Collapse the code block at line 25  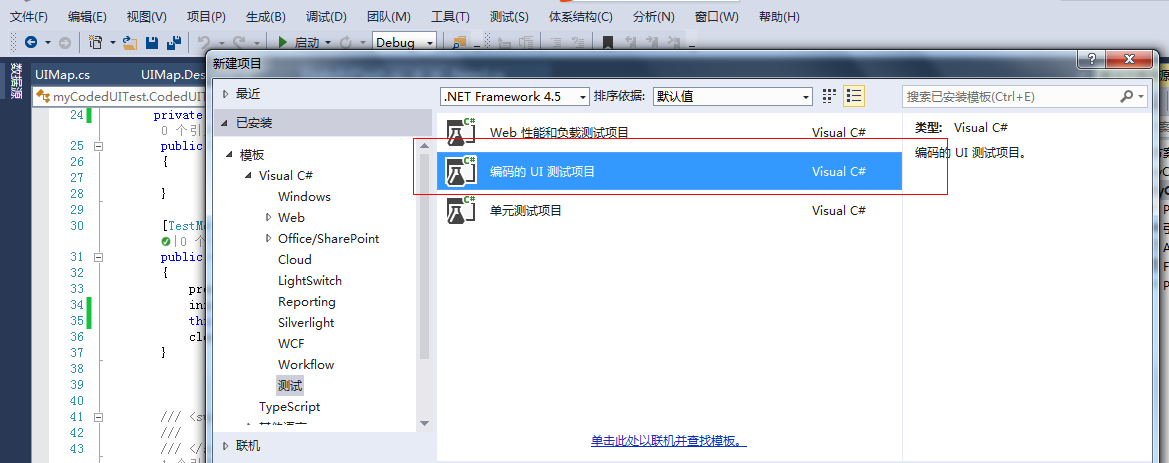coord(98,146)
